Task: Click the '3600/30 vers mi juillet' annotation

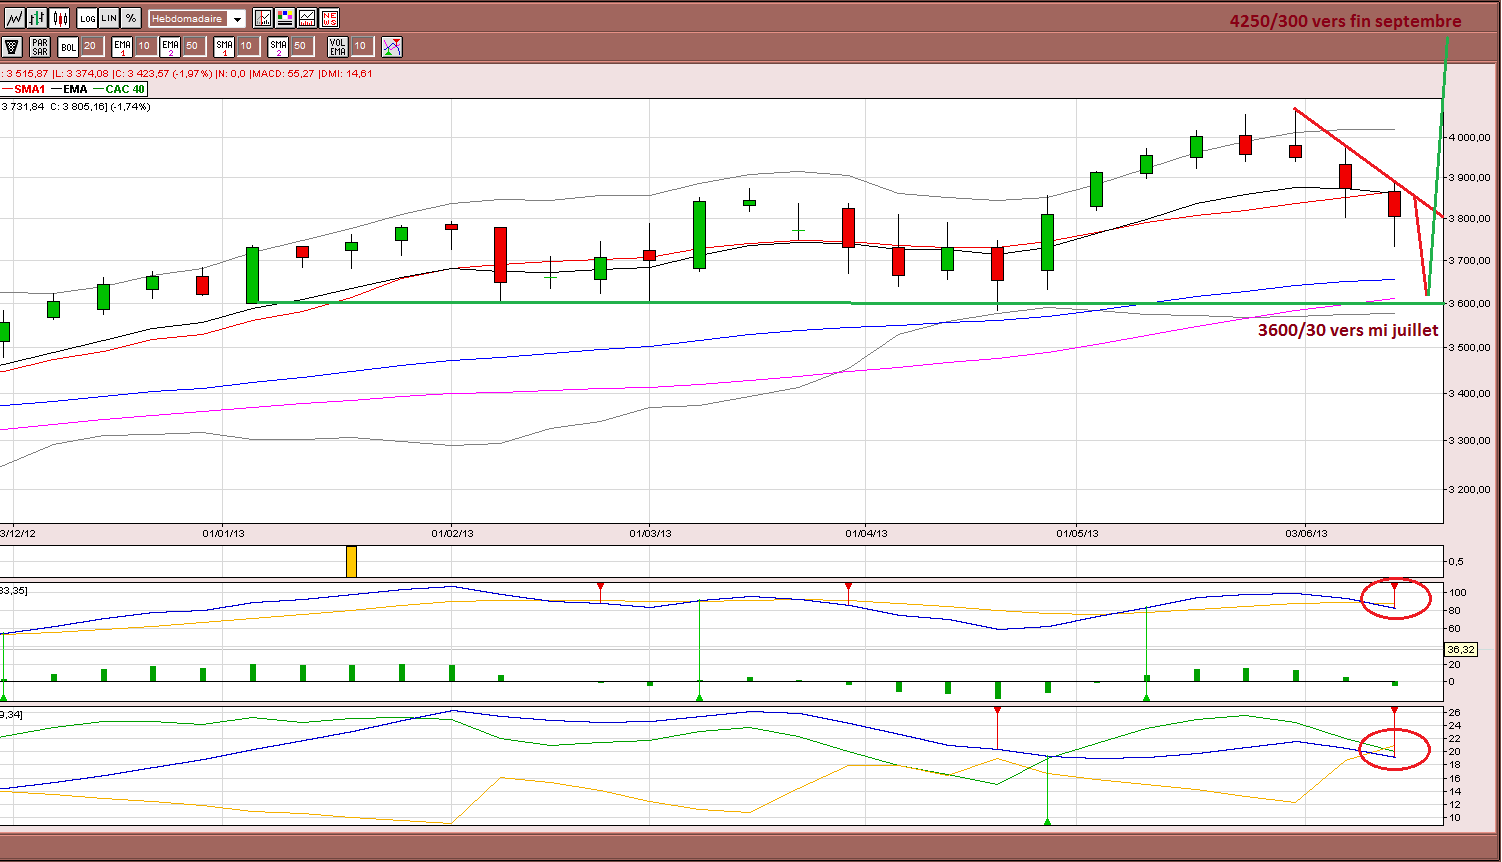Action: [x=1348, y=329]
